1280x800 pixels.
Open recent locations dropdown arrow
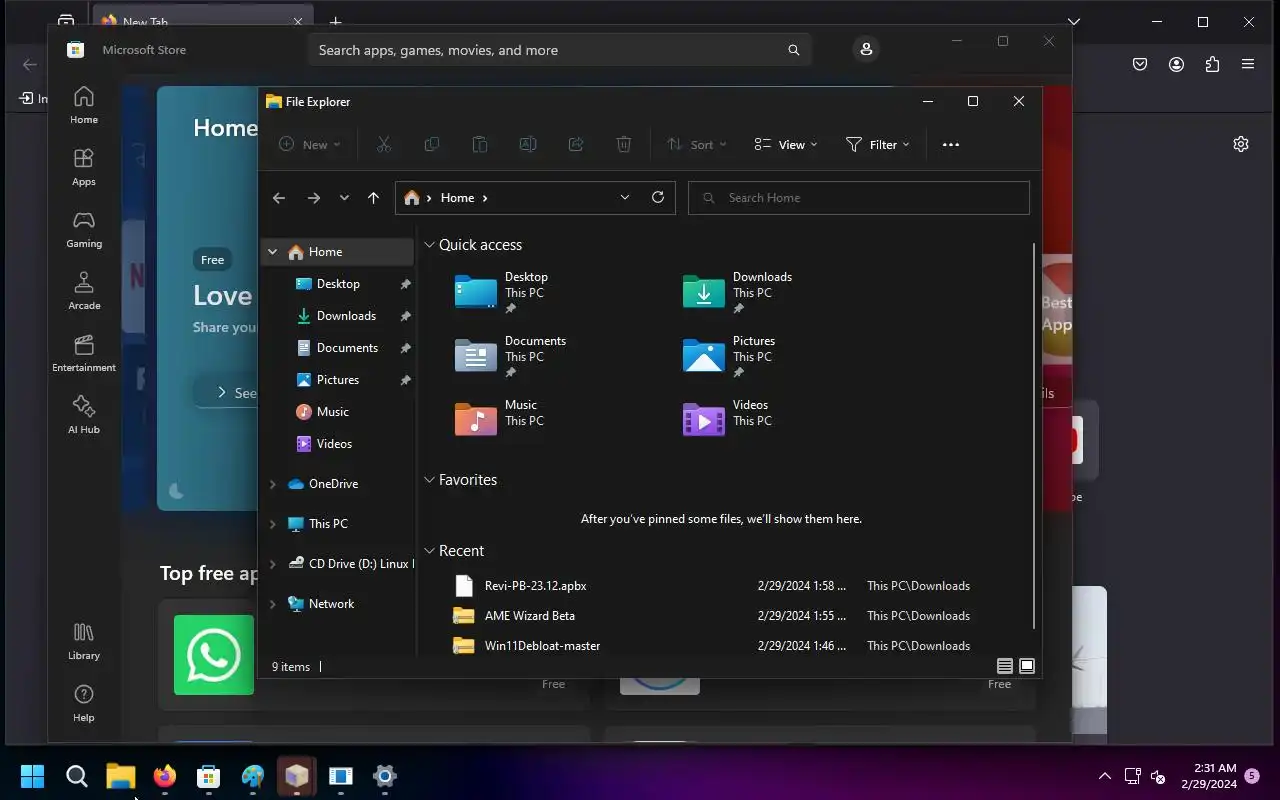click(x=344, y=198)
